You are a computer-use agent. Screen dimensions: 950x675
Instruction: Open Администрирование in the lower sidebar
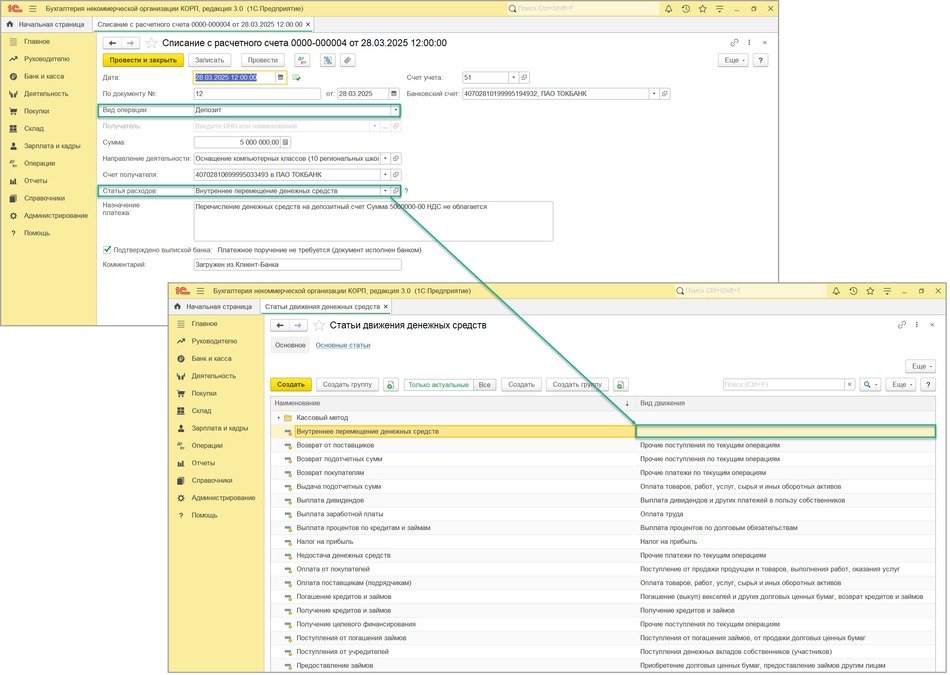click(223, 497)
